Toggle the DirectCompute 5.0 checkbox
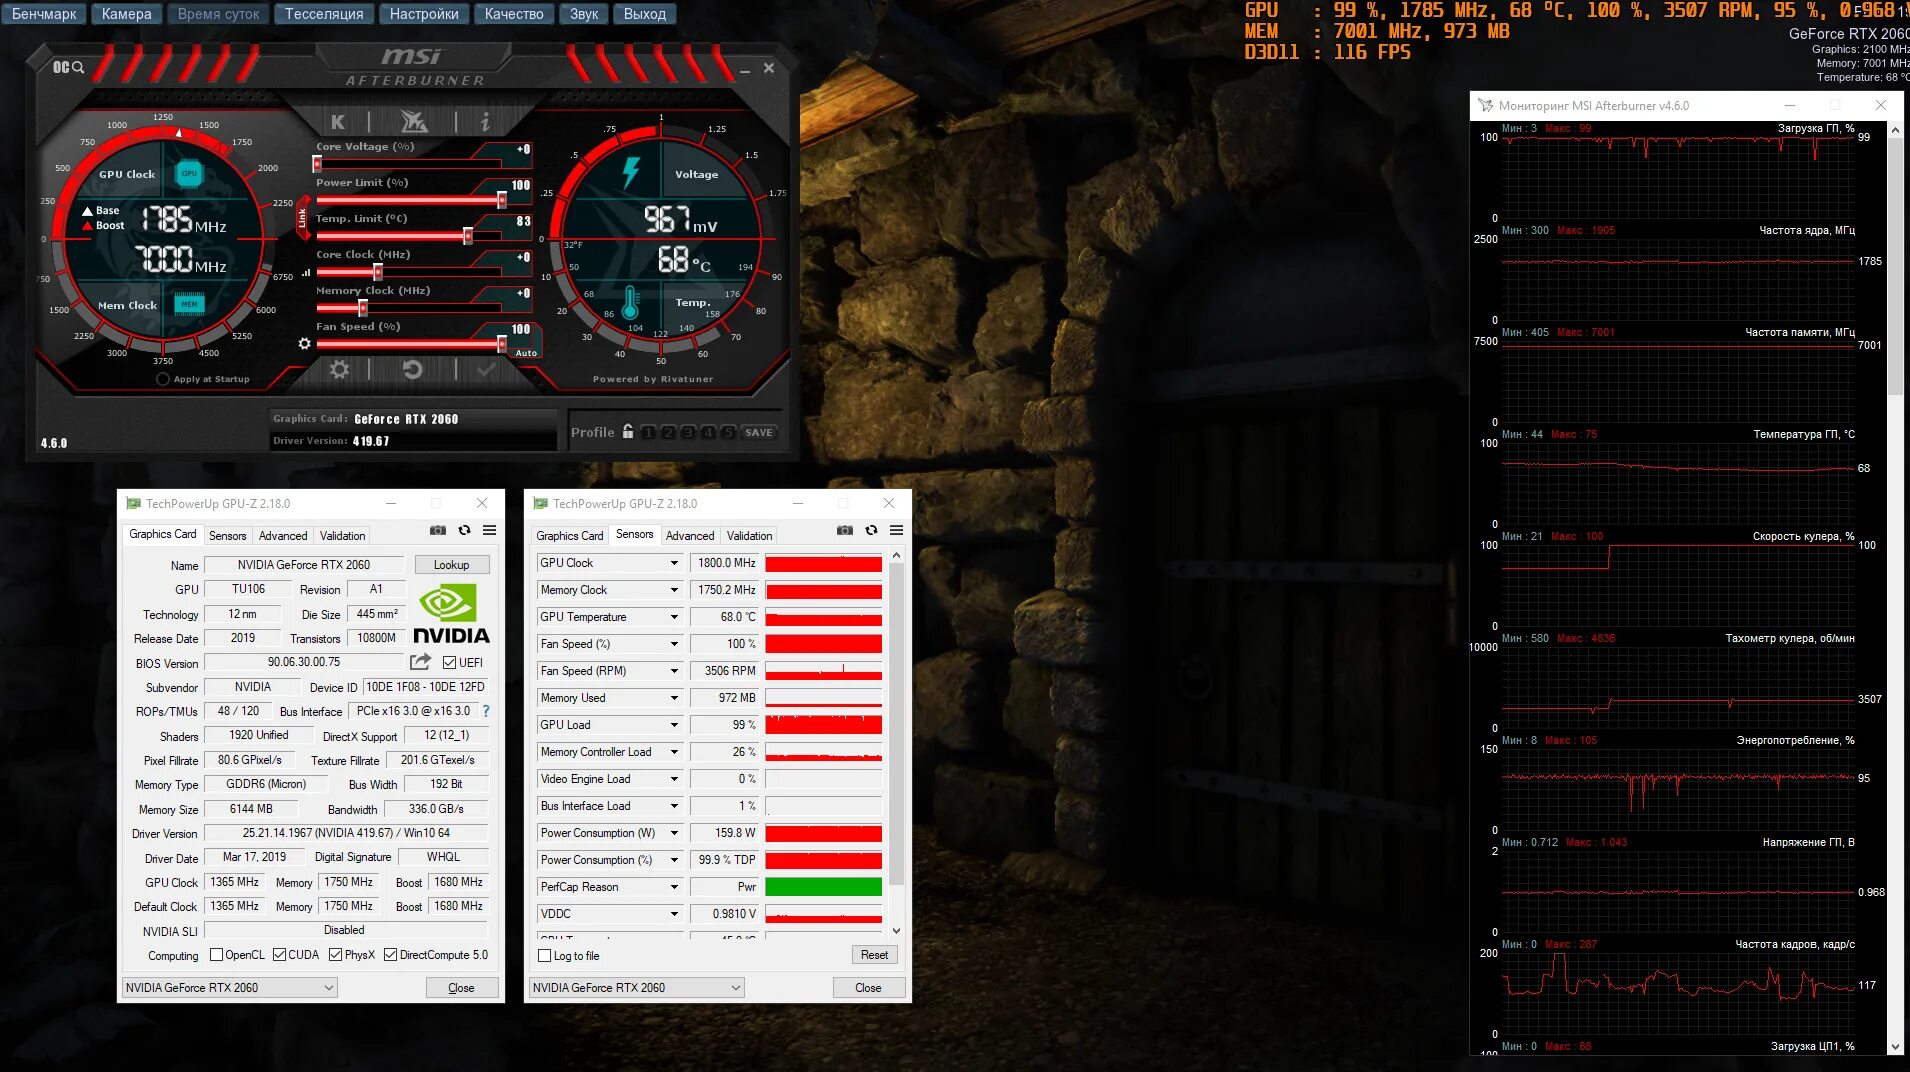 coord(391,955)
